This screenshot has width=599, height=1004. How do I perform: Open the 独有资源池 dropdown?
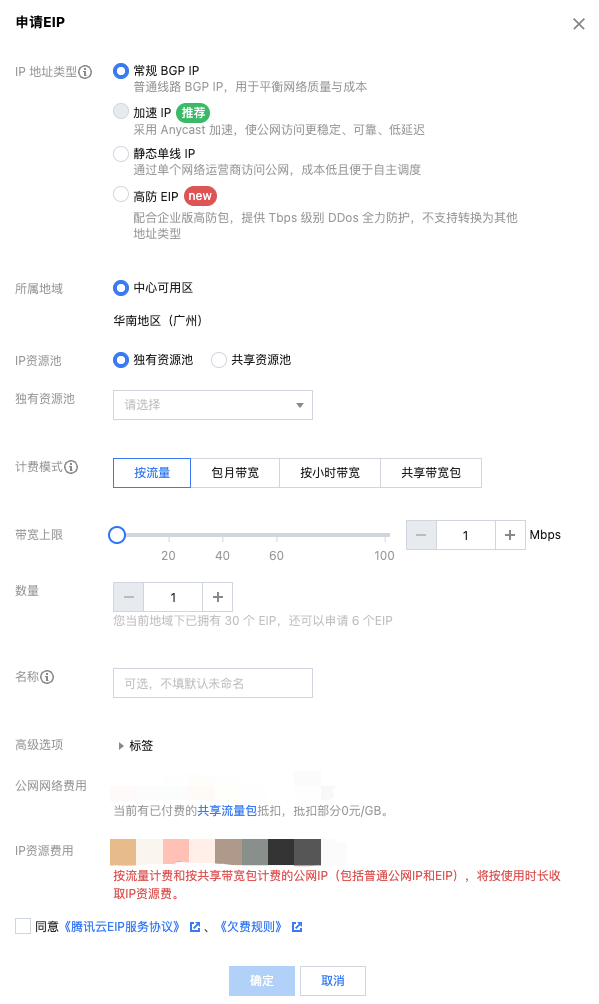213,405
